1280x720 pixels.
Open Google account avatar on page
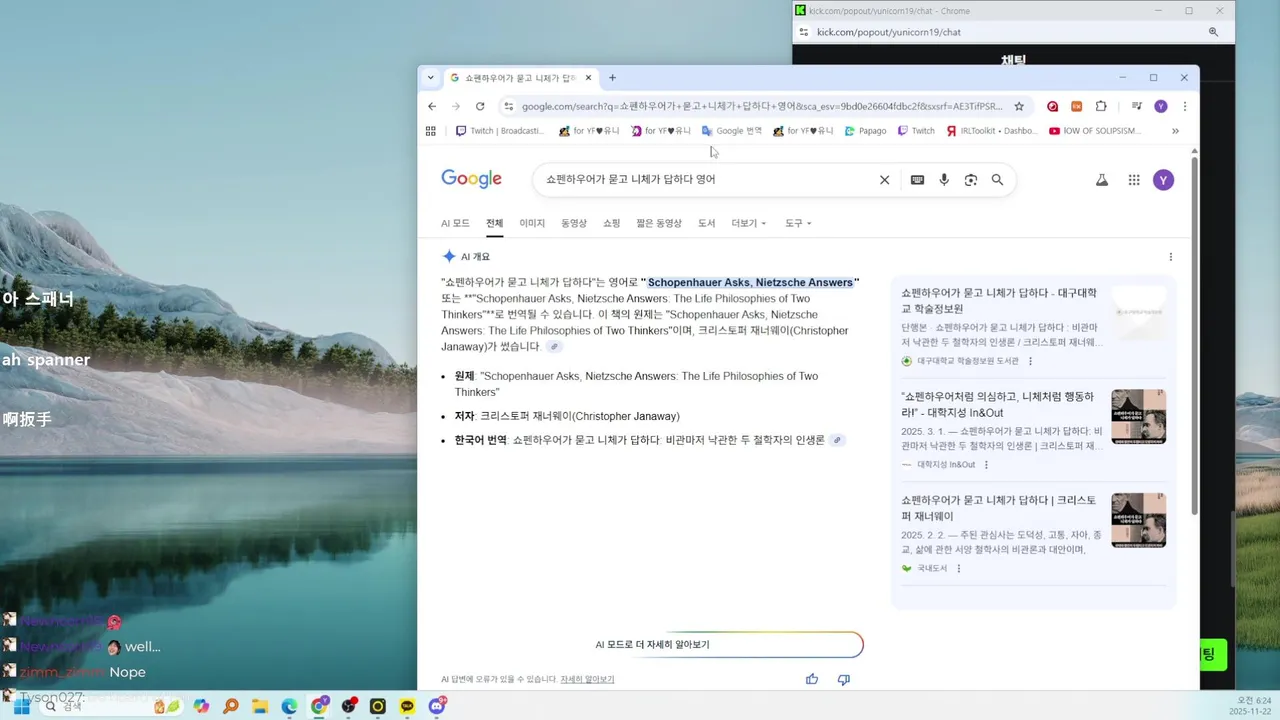(1163, 180)
